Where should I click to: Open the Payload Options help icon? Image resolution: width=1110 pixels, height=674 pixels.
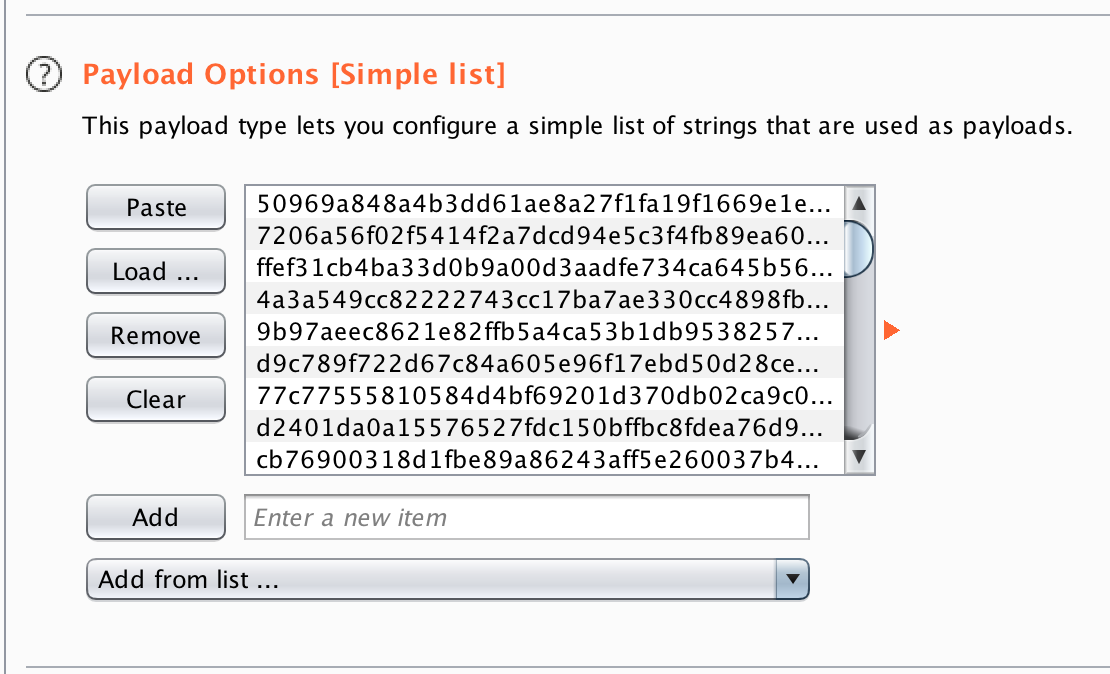tap(42, 74)
